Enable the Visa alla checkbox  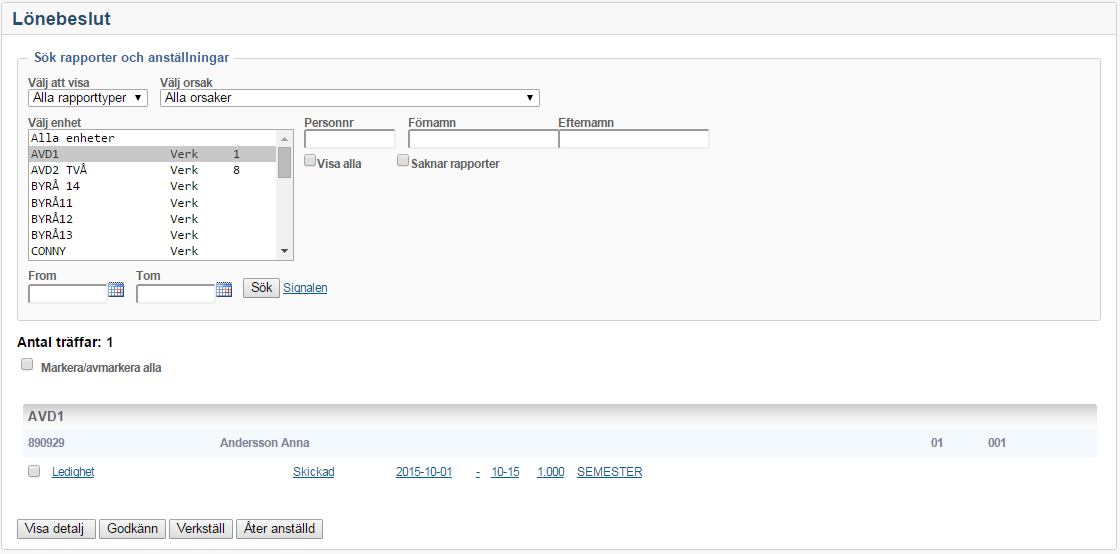click(310, 161)
